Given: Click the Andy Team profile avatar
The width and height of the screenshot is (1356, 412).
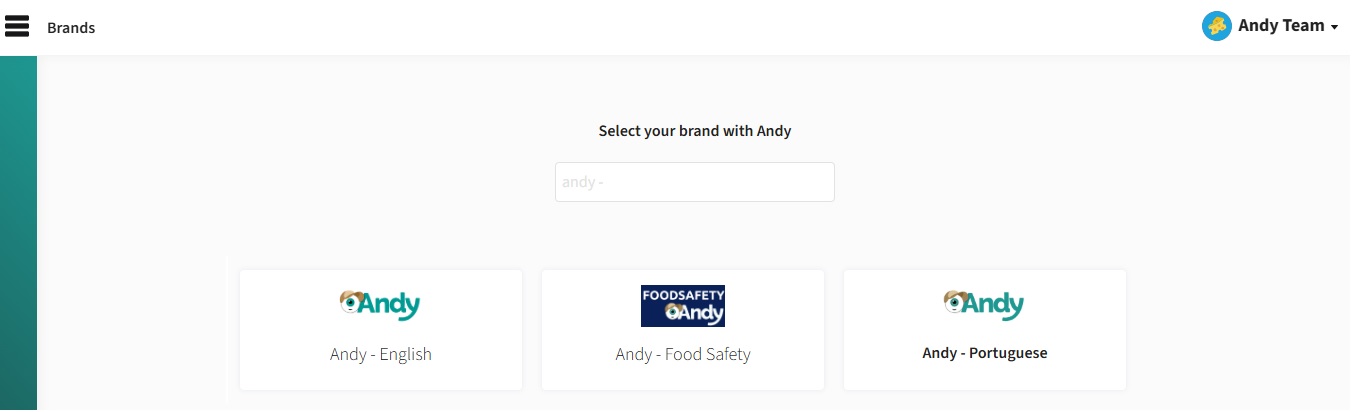Looking at the screenshot, I should coord(1216,27).
